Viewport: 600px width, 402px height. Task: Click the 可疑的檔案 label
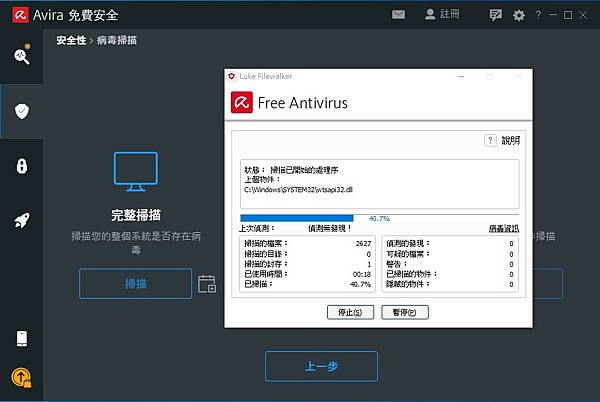click(408, 254)
